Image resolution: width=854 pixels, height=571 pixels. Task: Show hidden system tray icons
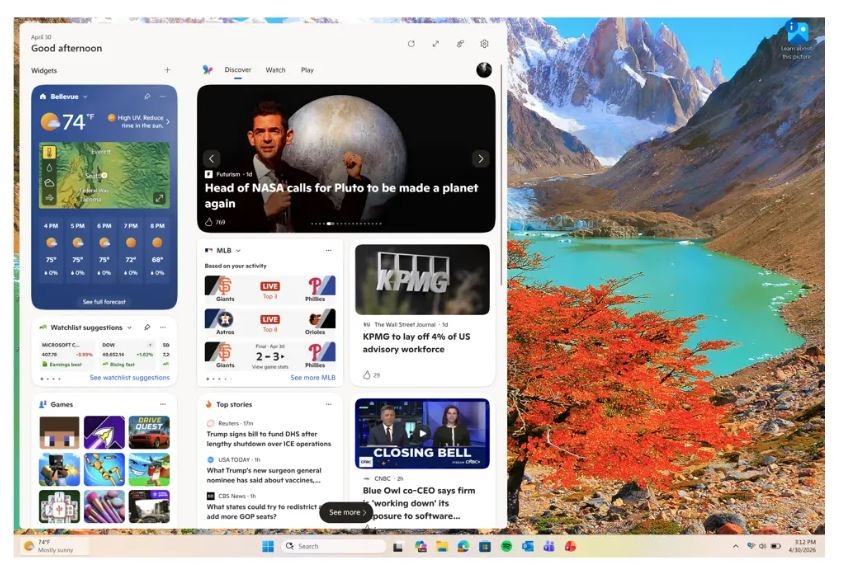coord(735,546)
